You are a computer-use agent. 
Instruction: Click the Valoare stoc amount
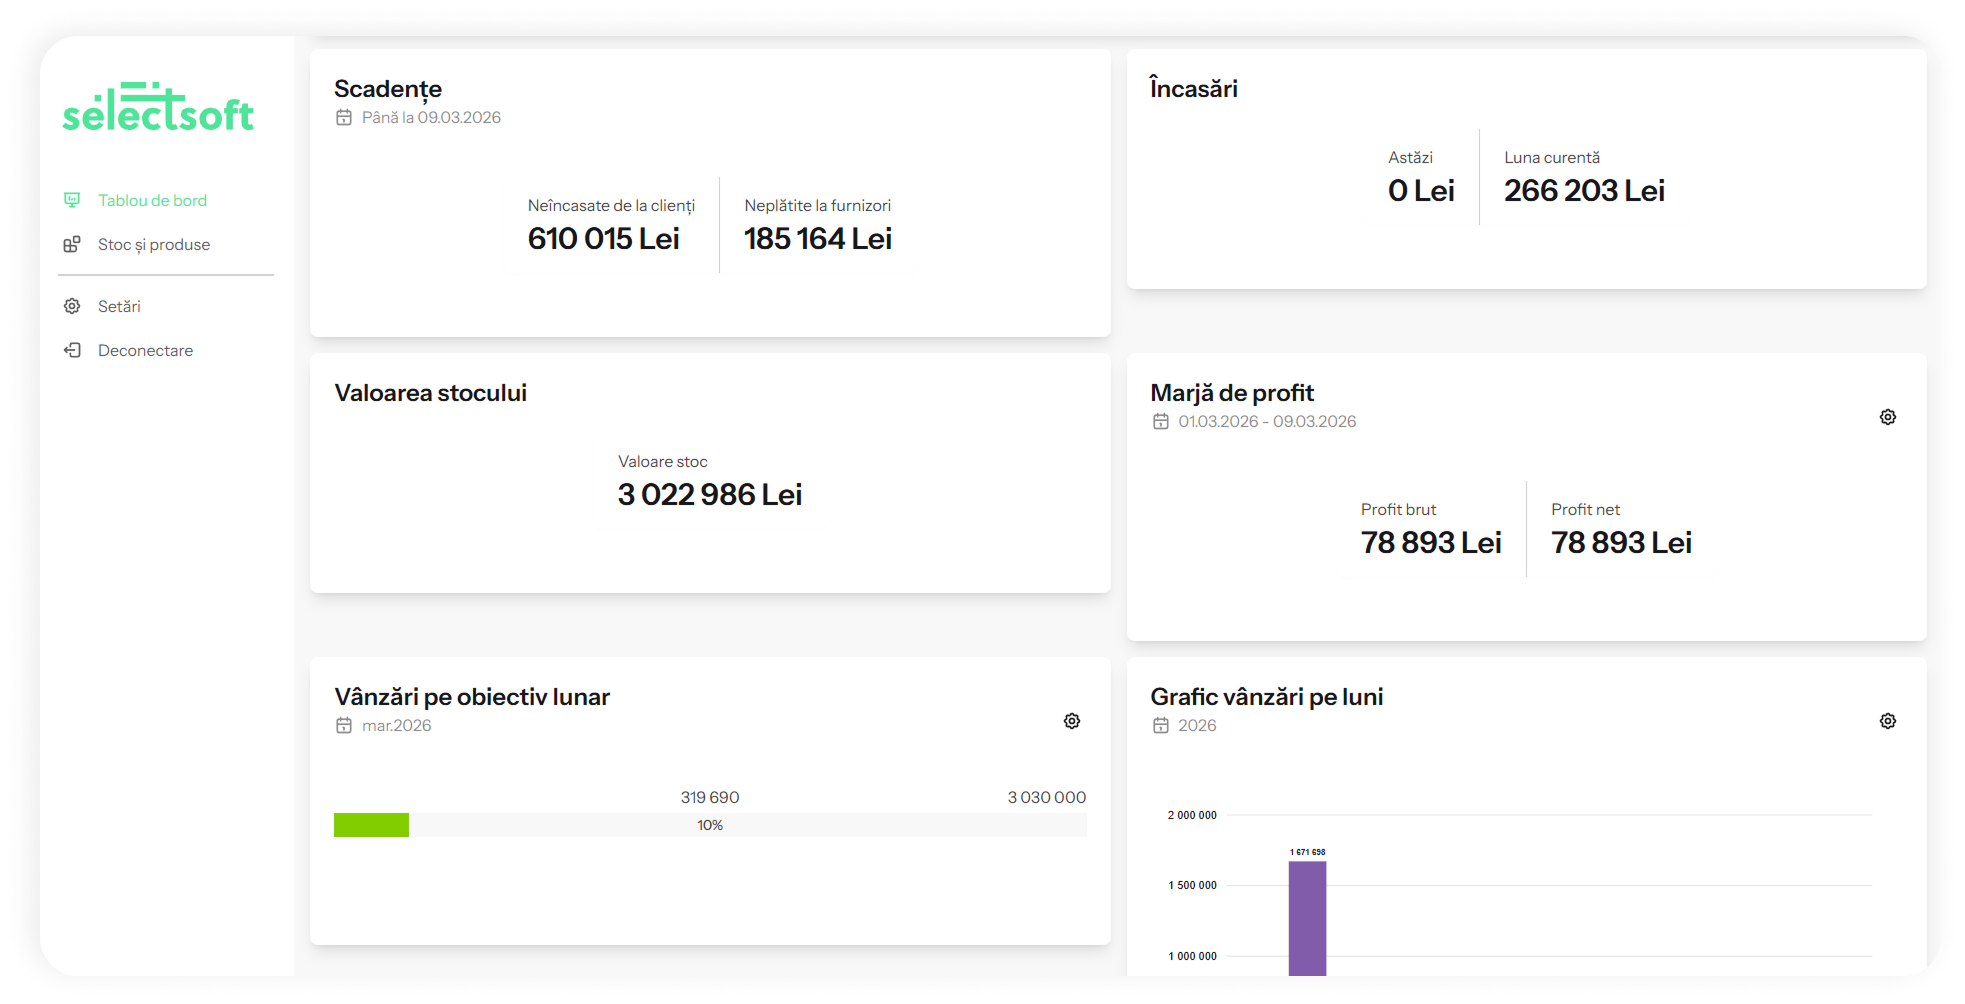(x=709, y=495)
